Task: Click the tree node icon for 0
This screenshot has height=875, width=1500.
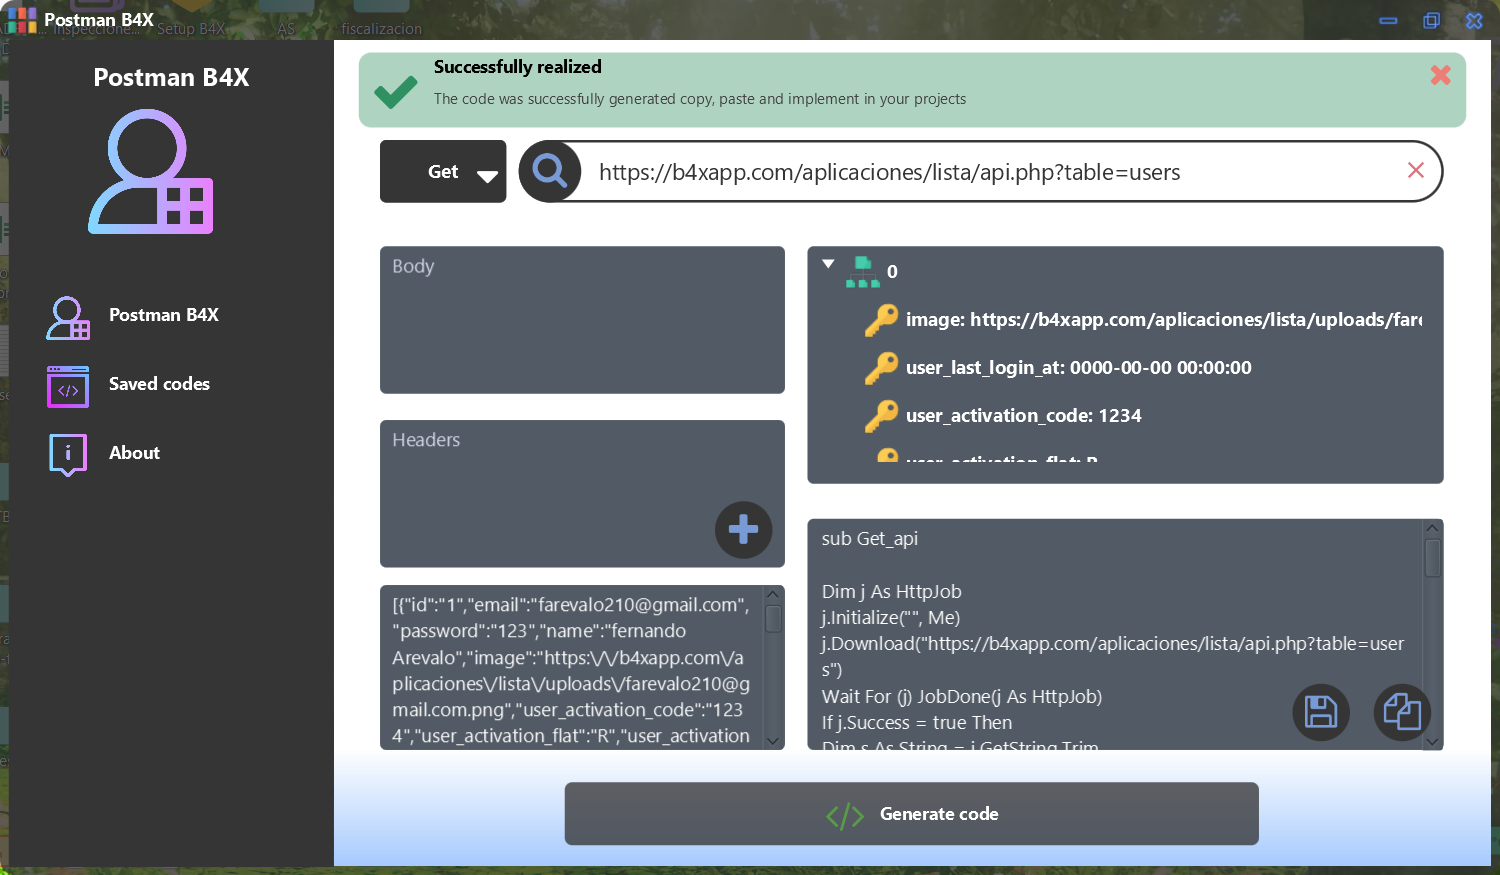Action: [862, 272]
